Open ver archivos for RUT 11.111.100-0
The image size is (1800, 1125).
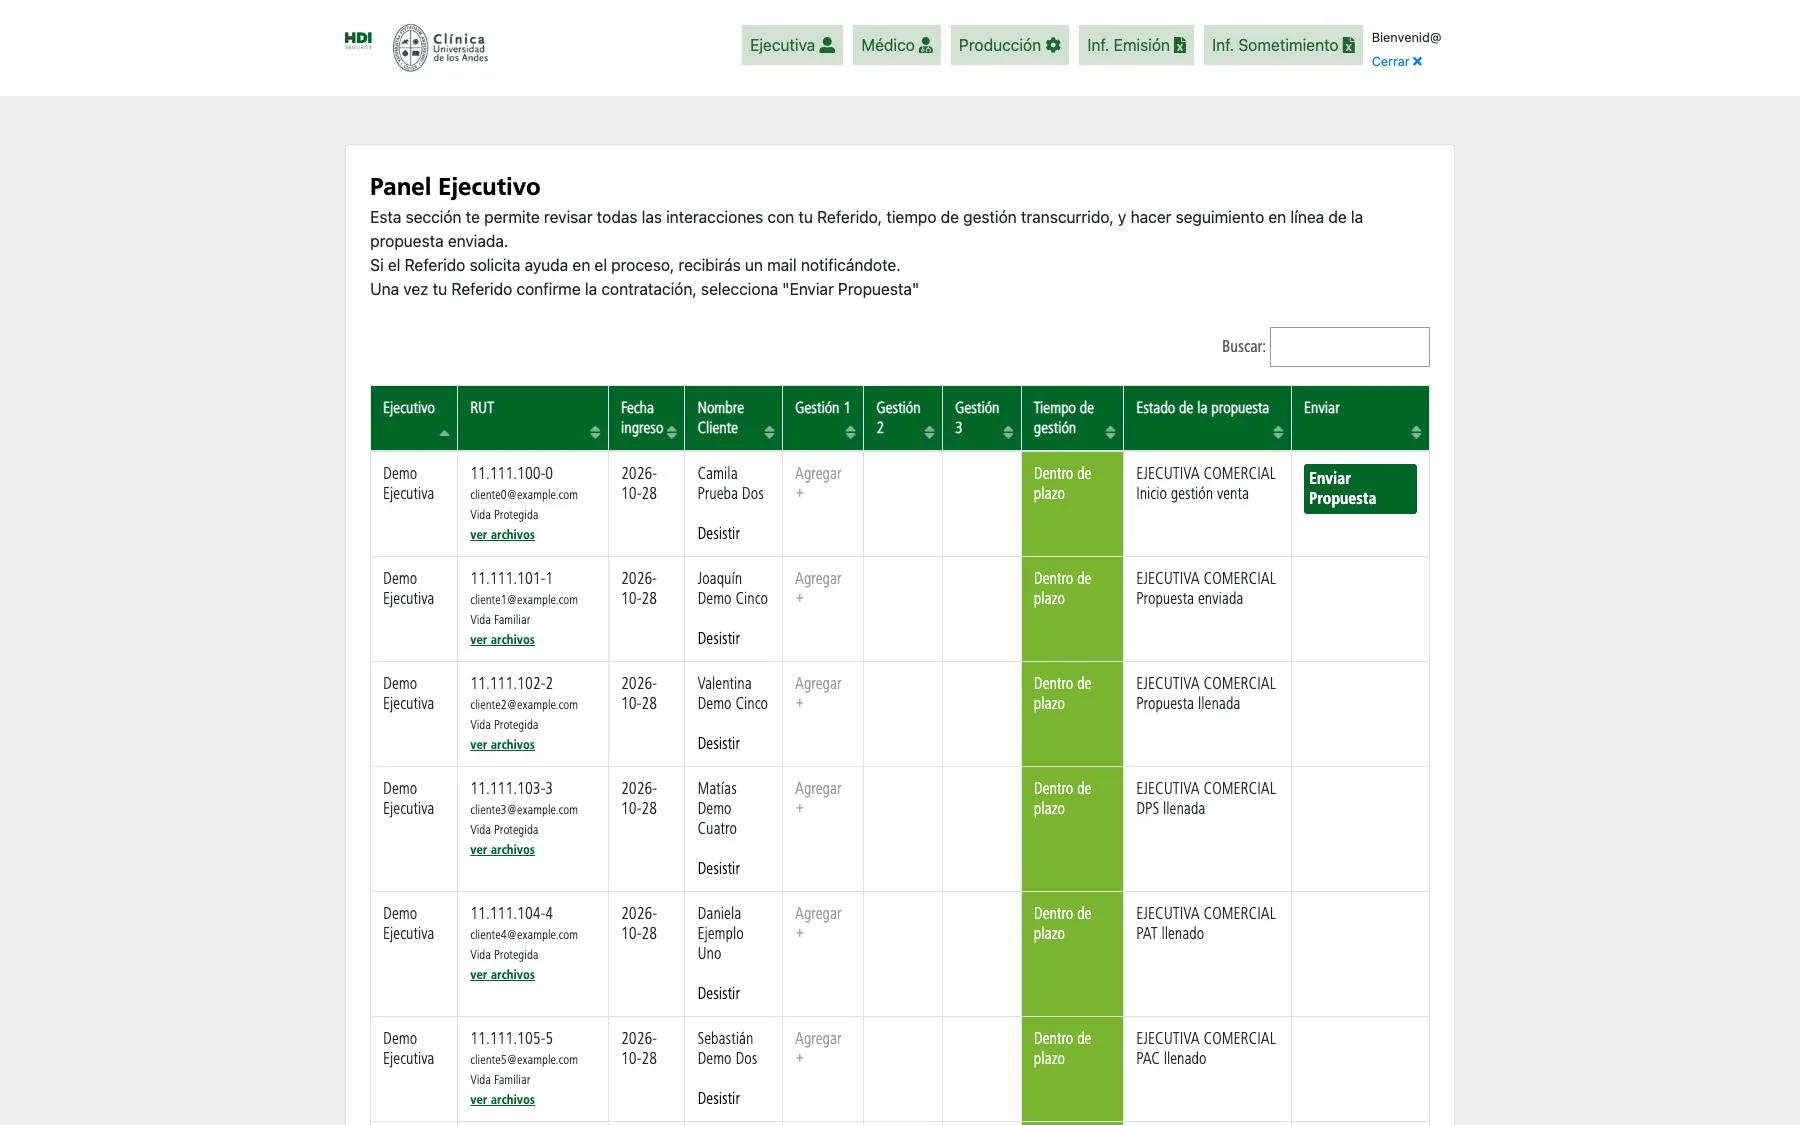[502, 535]
